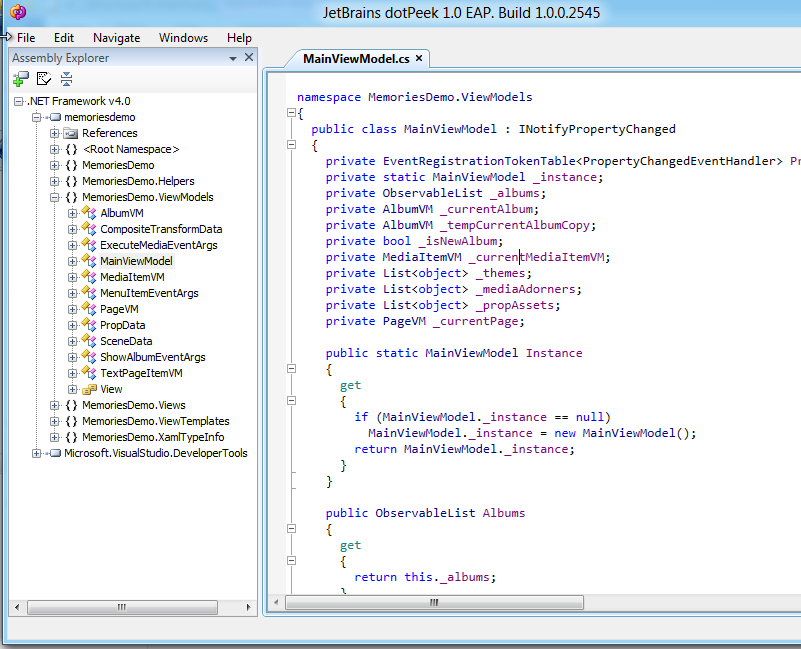Click the PageVM class icon
This screenshot has height=649, width=801.
tap(89, 309)
